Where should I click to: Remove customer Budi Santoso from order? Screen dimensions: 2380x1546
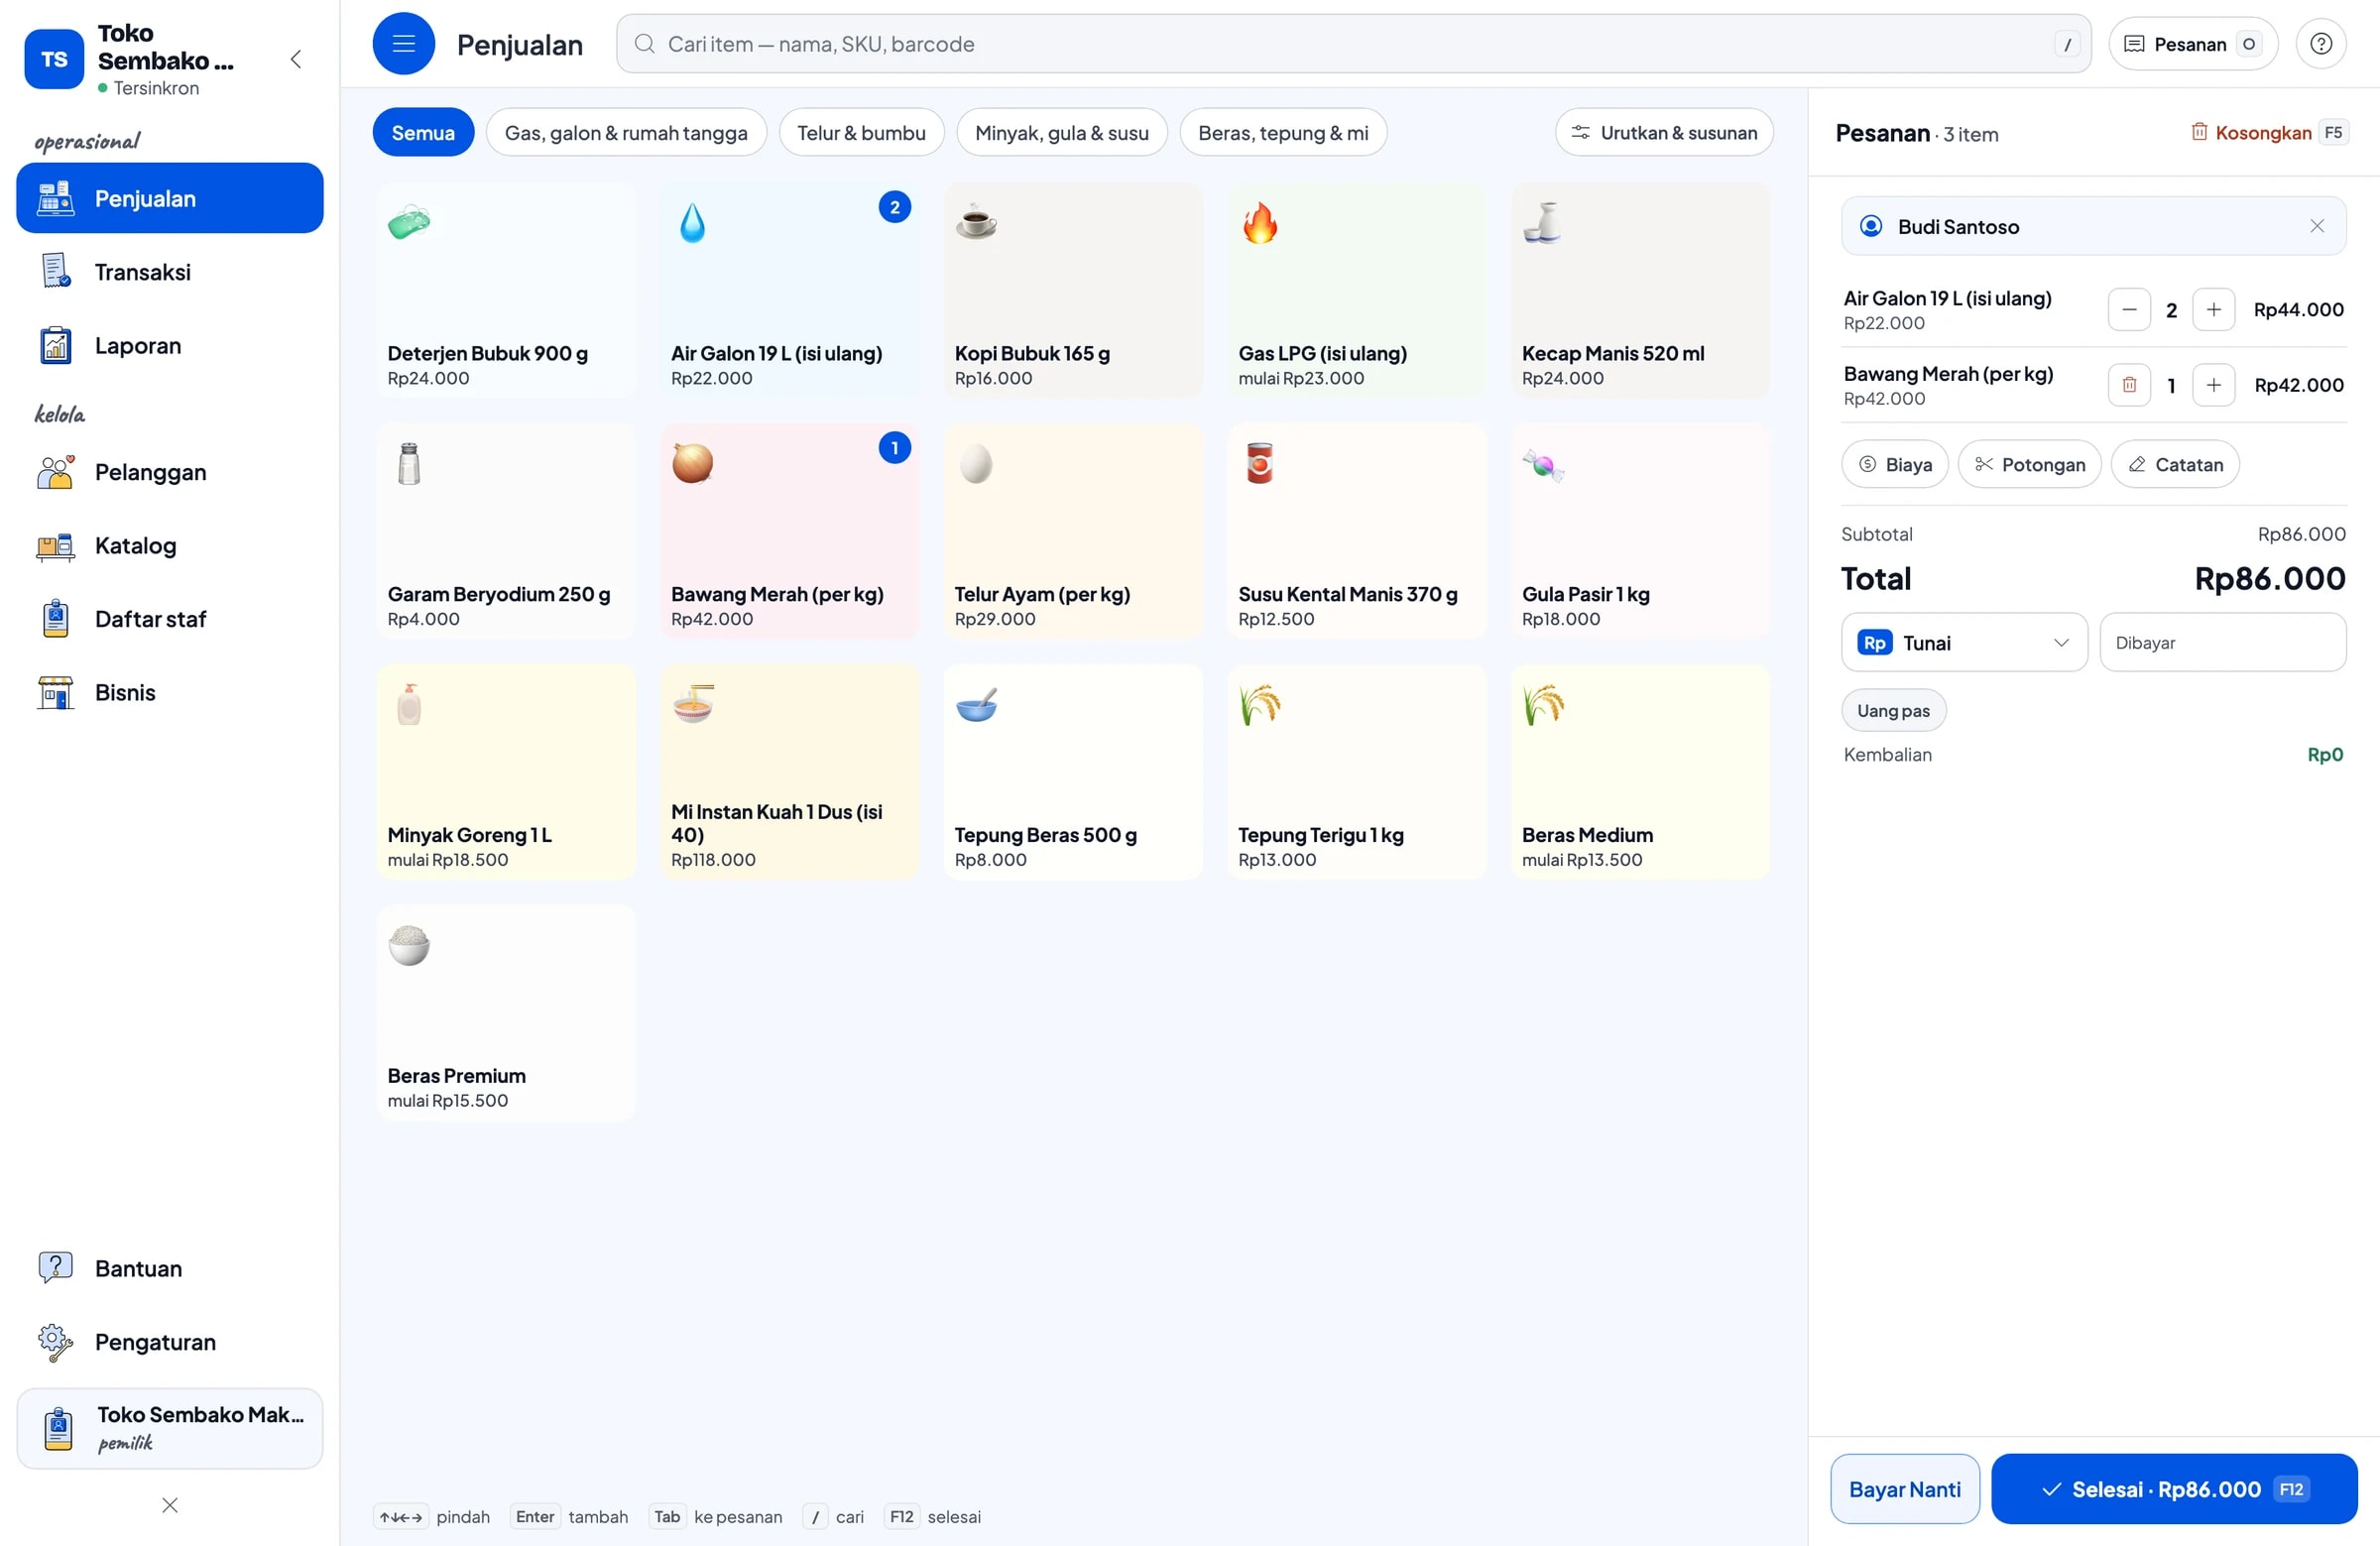(2316, 226)
